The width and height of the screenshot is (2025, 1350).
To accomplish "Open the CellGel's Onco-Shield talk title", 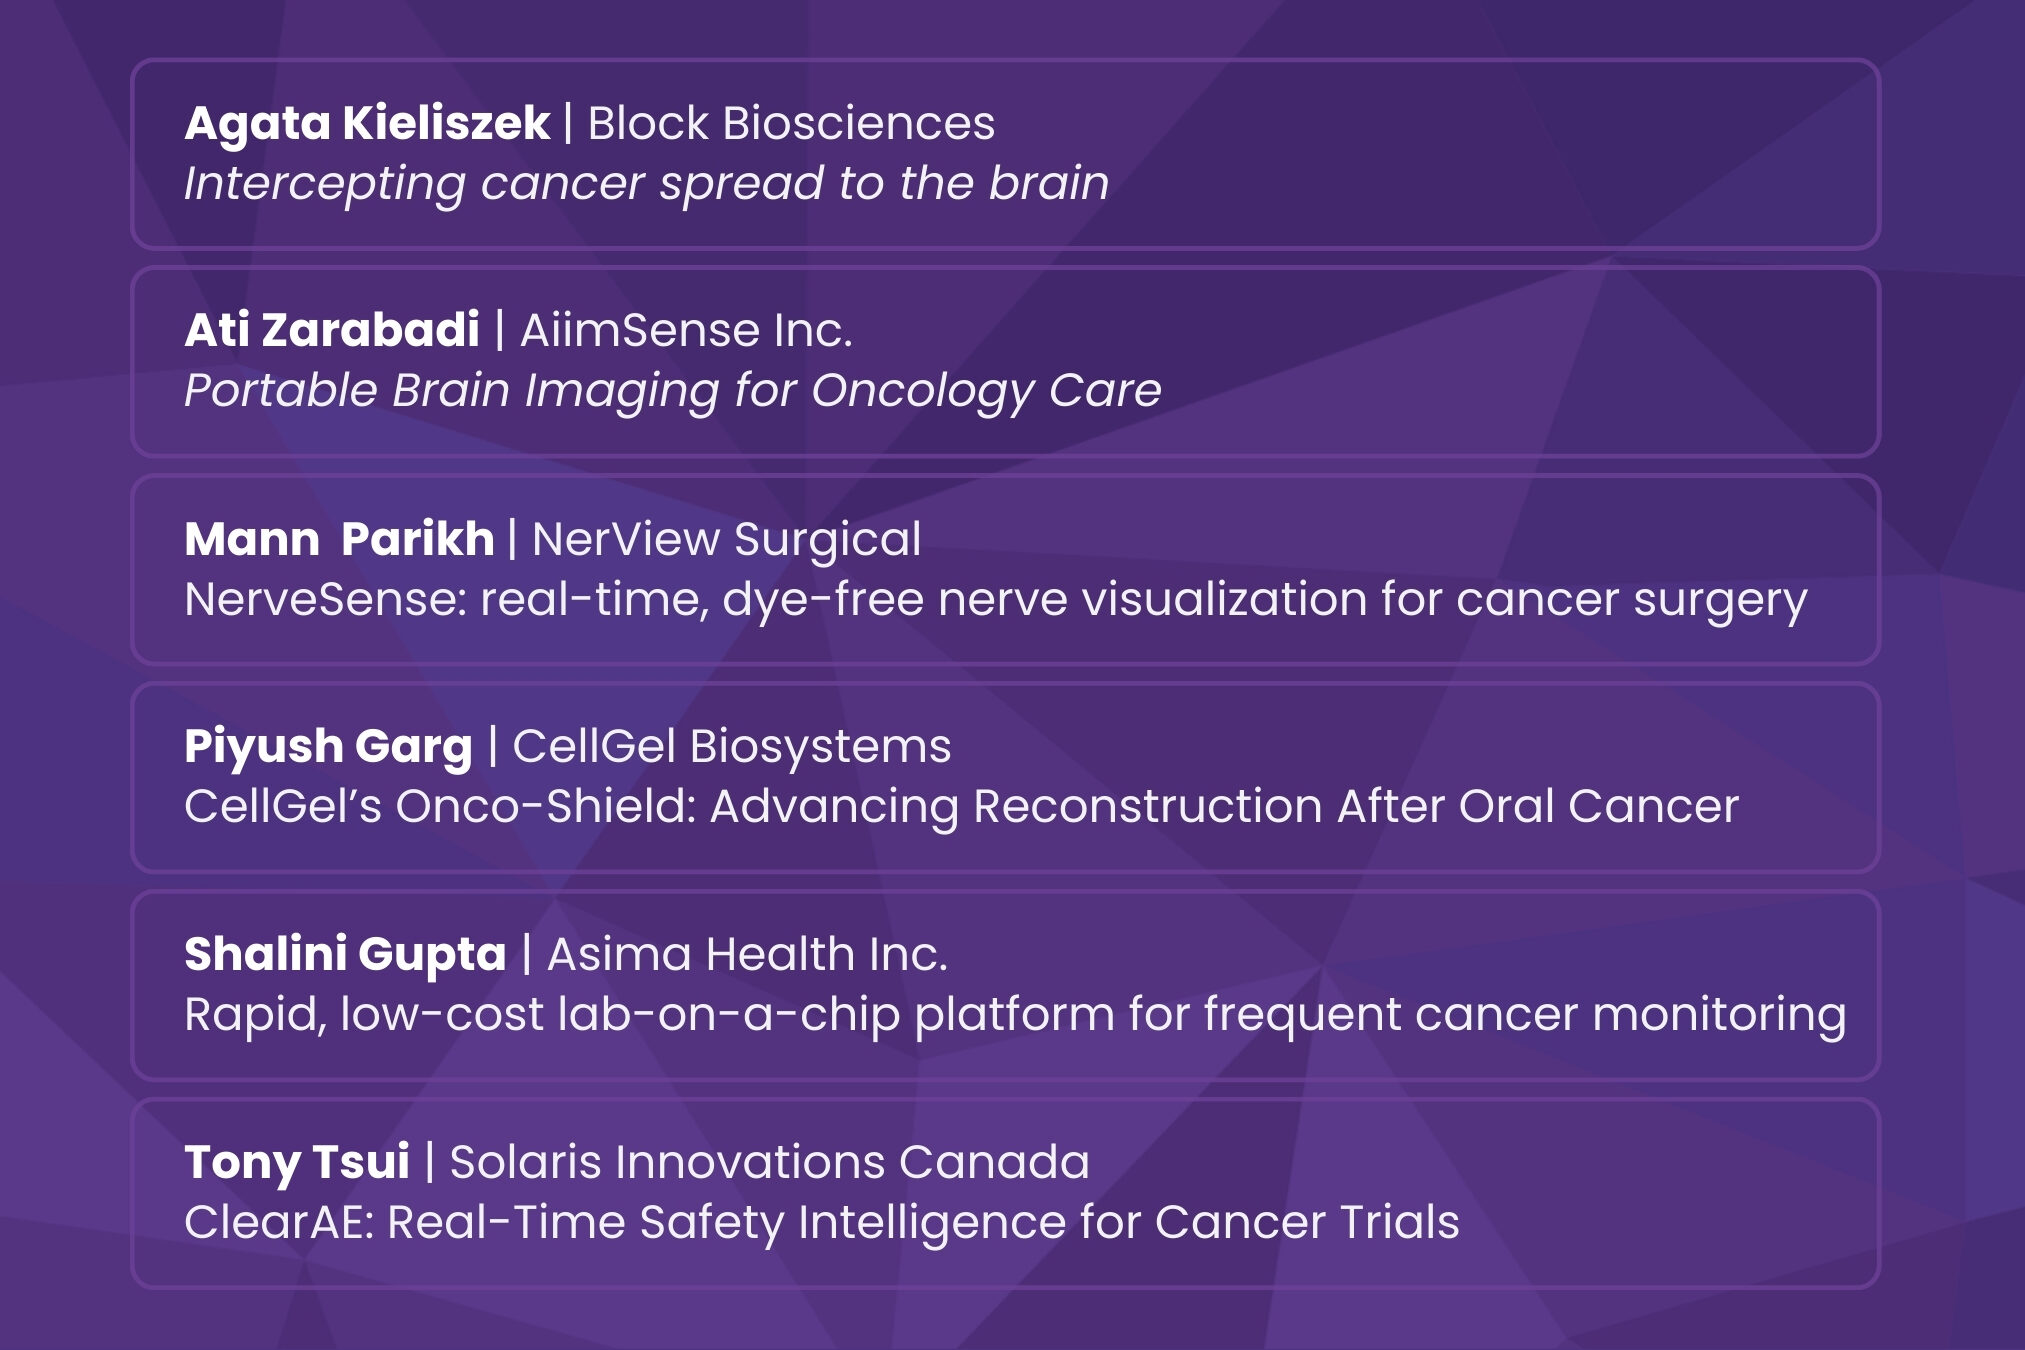I will click(x=961, y=807).
